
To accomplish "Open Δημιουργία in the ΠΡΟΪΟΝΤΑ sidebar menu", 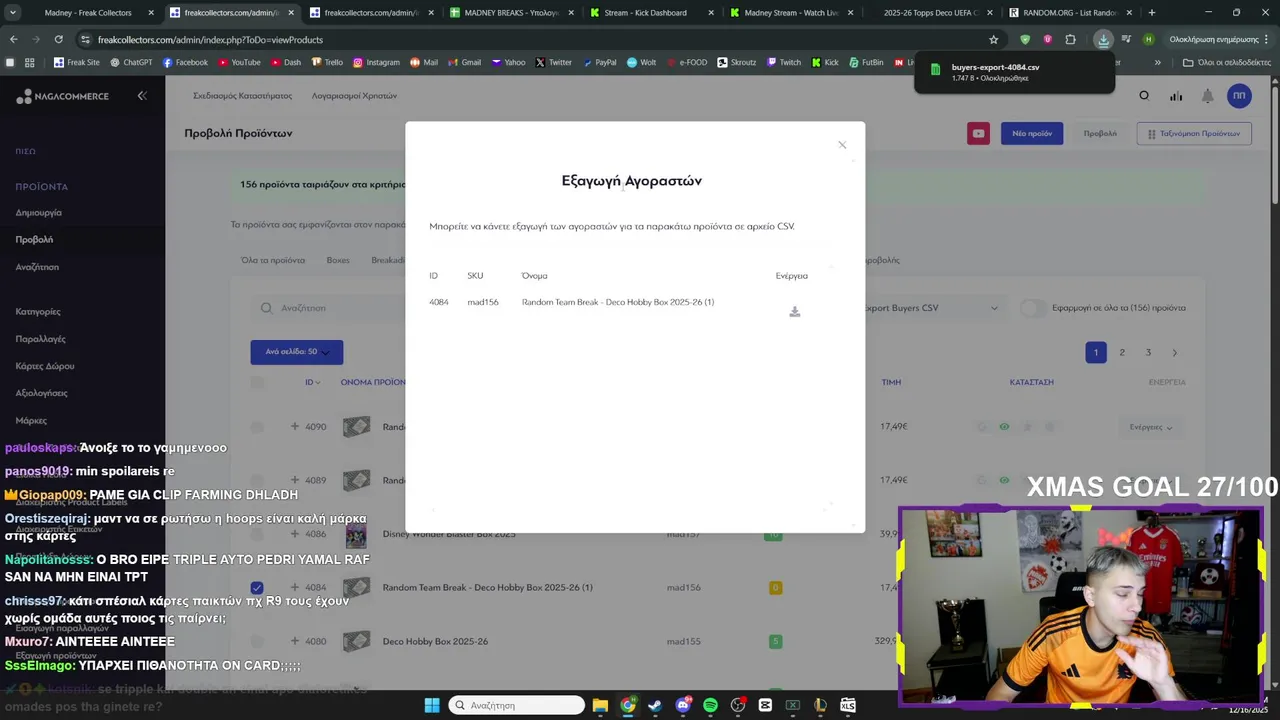I will coord(38,213).
